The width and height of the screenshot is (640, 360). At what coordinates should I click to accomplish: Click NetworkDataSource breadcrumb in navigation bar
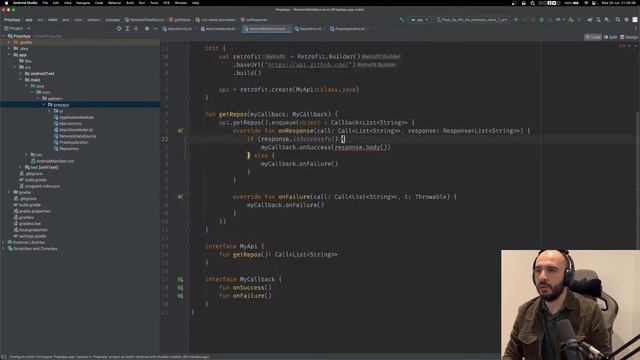point(144,20)
